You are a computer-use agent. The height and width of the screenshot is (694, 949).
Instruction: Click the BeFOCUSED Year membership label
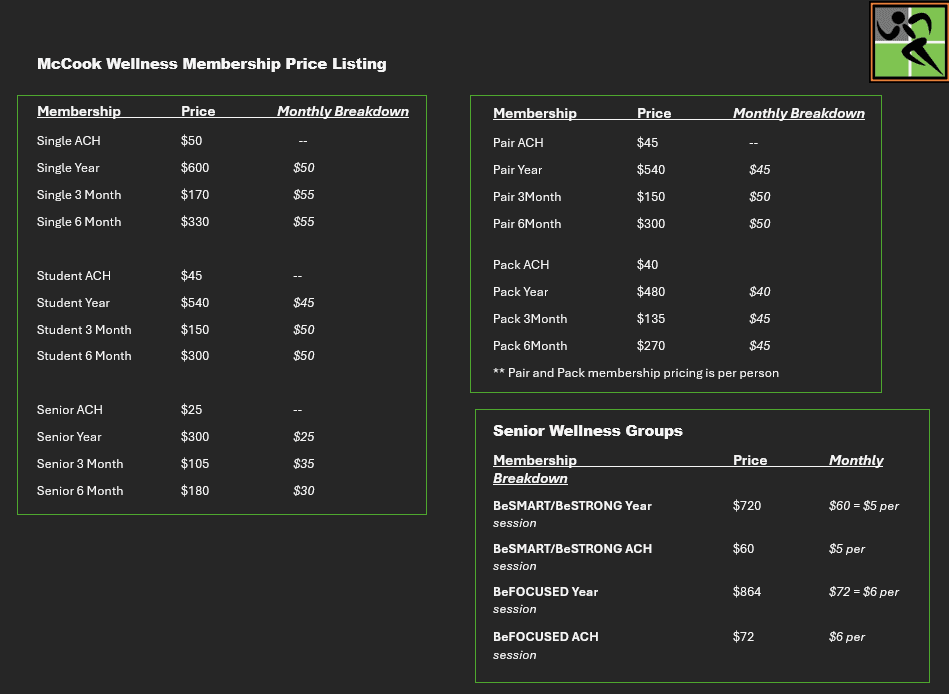tap(545, 592)
